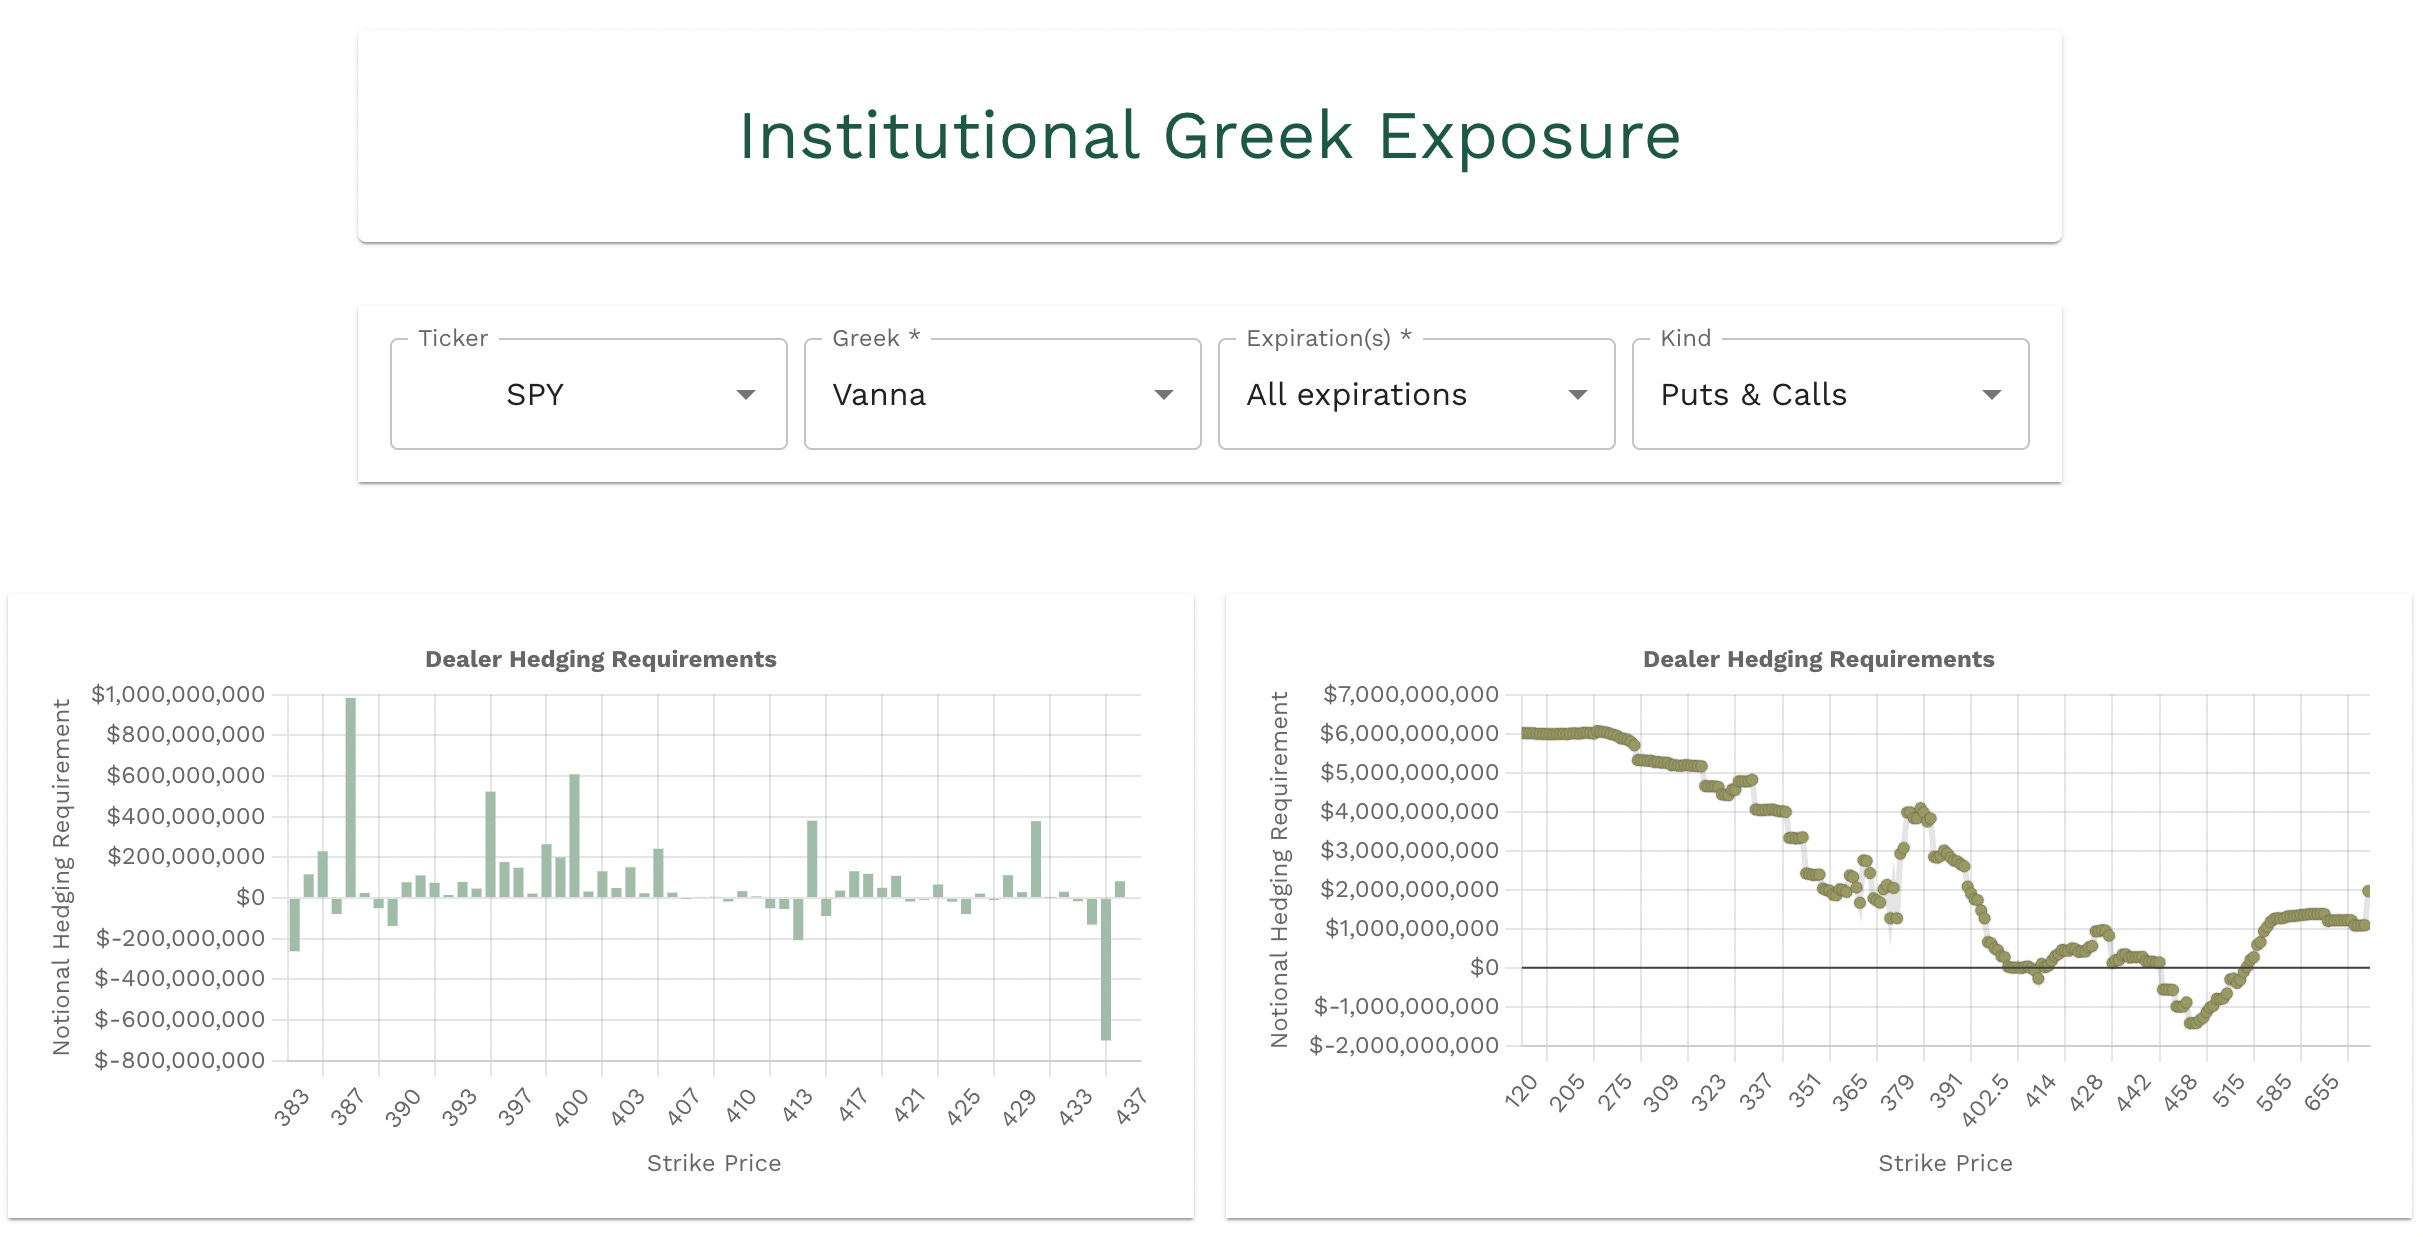
Task: Click the Ticker dropdown arrow icon
Action: click(x=745, y=395)
